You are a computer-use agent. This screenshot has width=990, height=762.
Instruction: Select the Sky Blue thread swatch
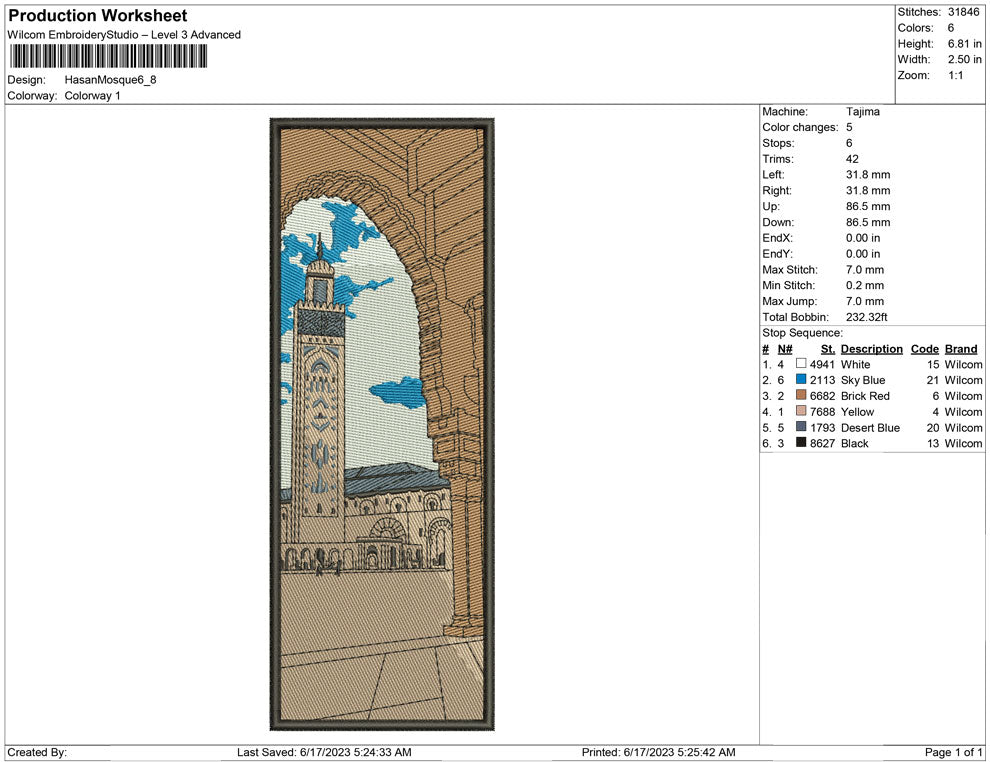pos(801,381)
